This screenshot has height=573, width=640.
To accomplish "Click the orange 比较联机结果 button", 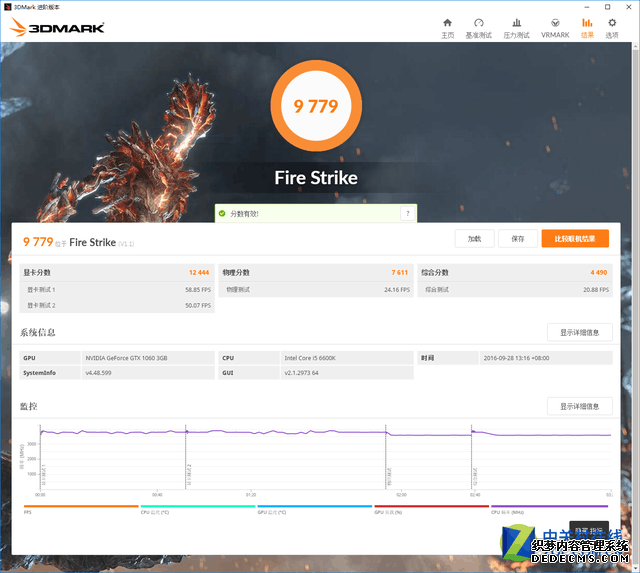I will pos(575,239).
